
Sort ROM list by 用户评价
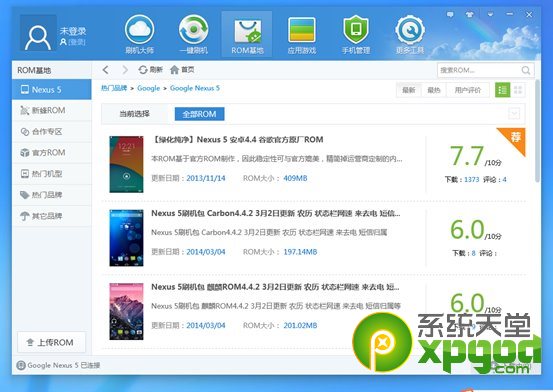click(468, 90)
